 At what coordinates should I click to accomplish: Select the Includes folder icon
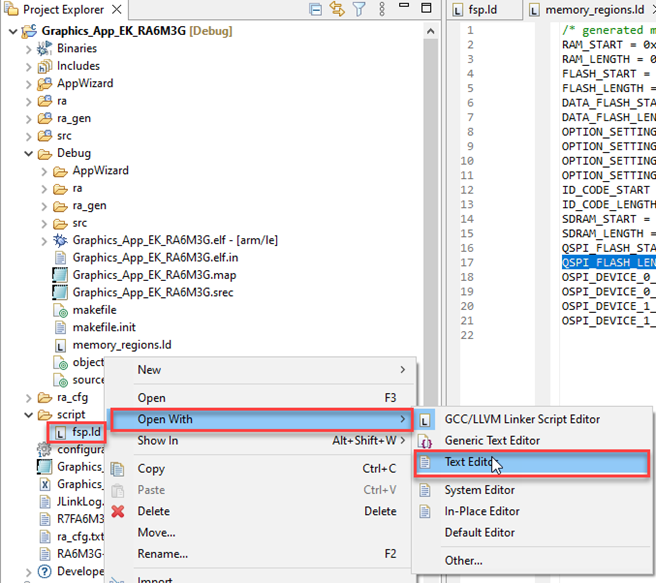pyautogui.click(x=44, y=66)
